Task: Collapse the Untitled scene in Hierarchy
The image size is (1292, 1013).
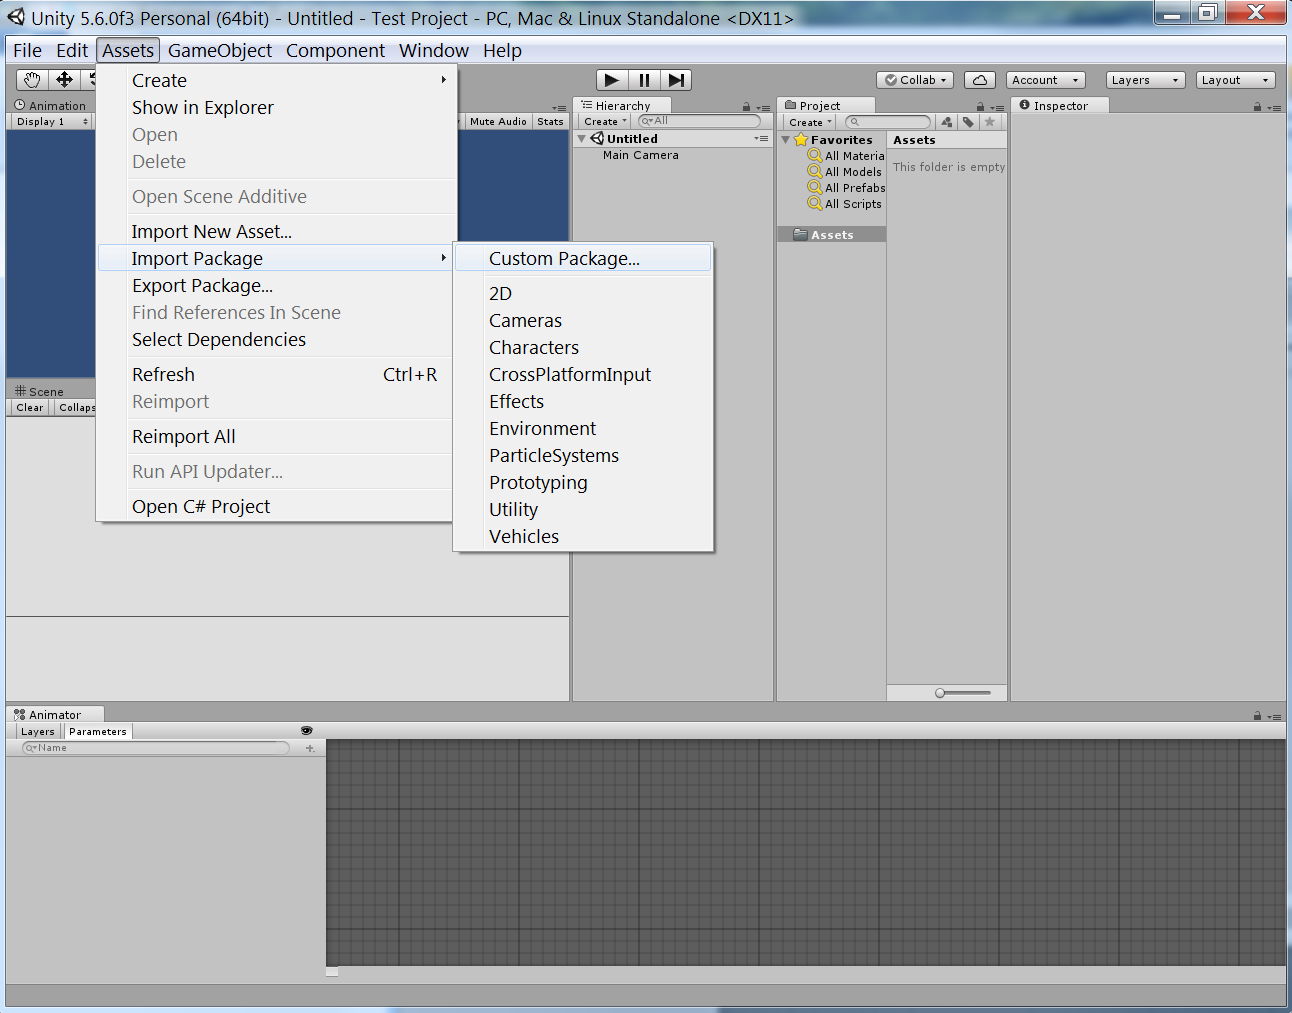Action: pos(582,139)
